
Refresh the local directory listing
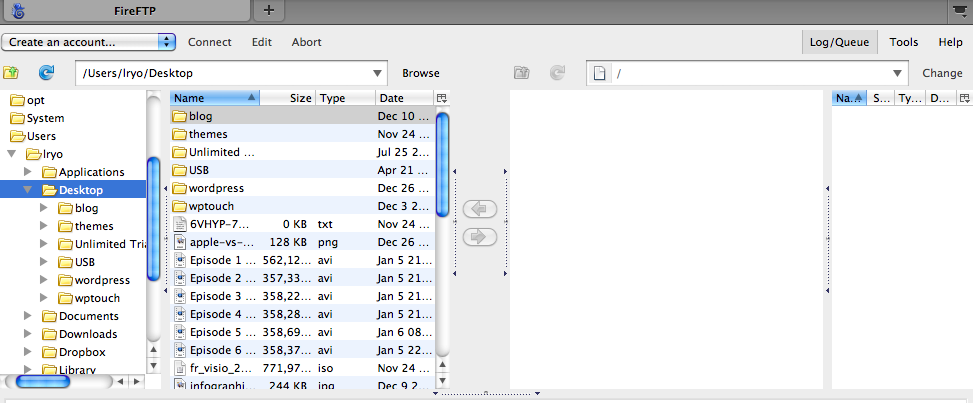coord(46,73)
